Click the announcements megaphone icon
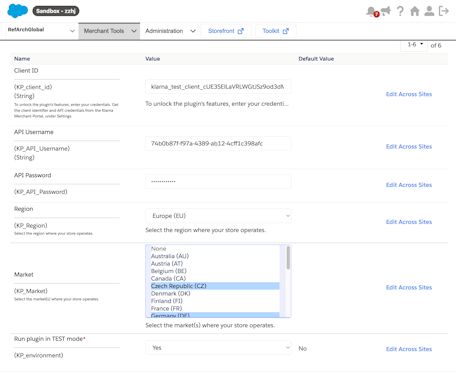The height and width of the screenshot is (372, 456). coord(386,11)
